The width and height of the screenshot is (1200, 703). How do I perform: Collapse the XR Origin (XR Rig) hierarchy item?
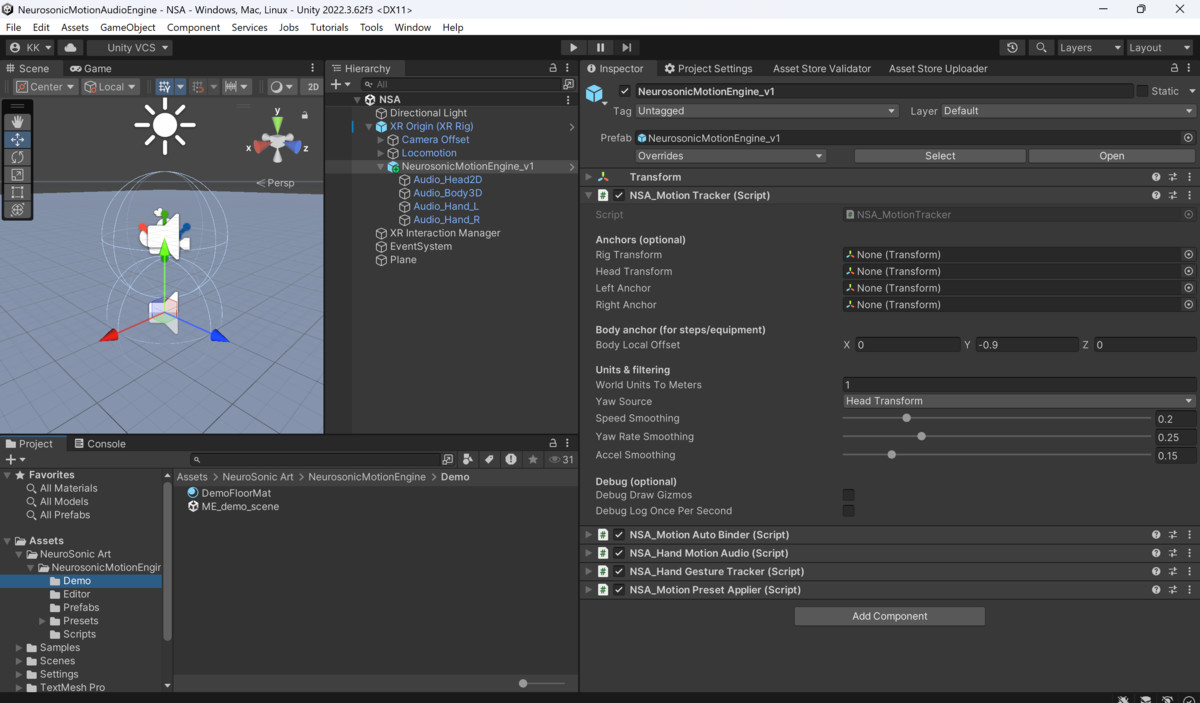point(368,126)
